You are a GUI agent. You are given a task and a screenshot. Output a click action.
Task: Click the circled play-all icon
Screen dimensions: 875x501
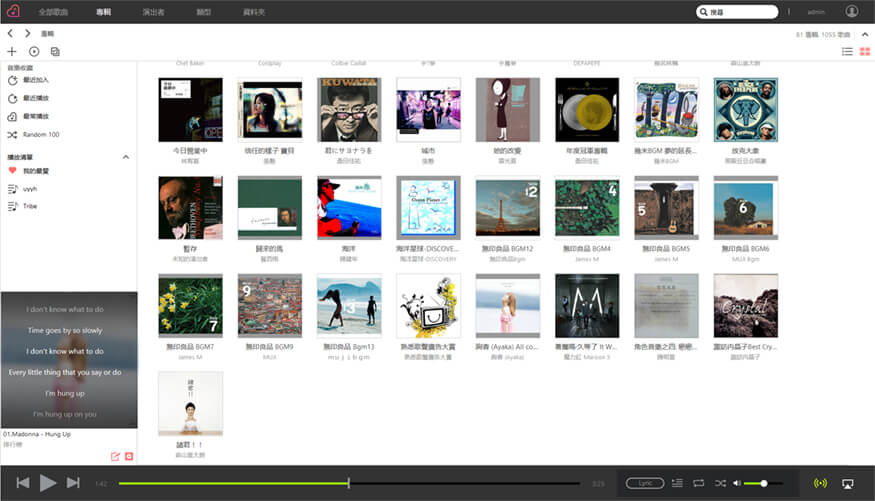(34, 51)
